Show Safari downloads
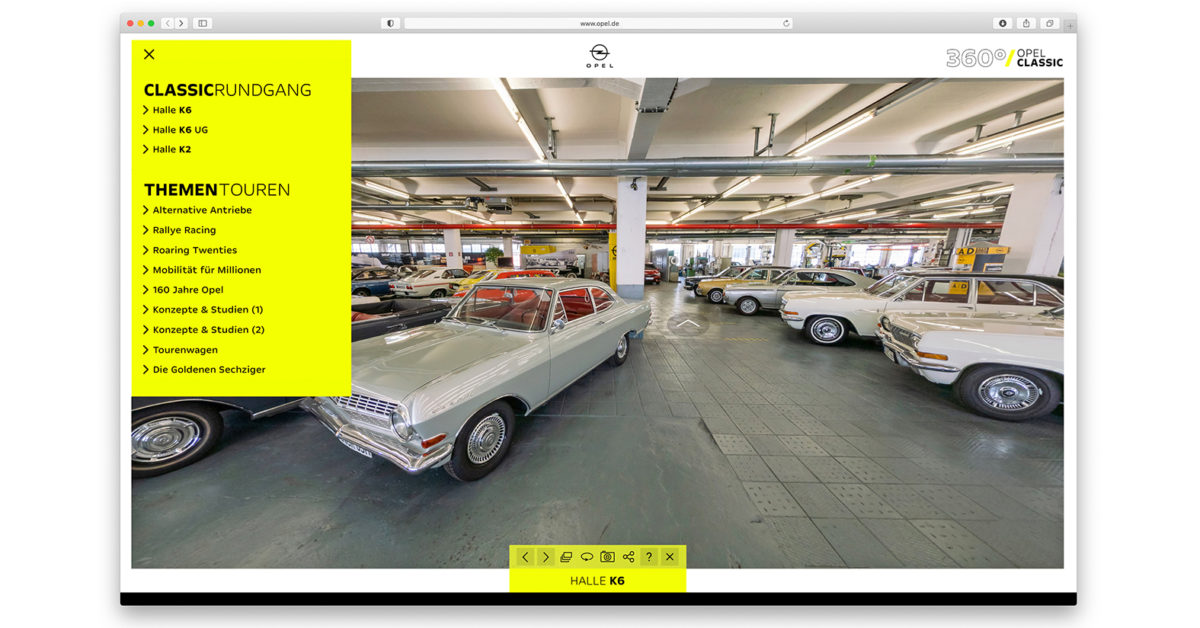Viewport: 1200px width, 628px height. pos(1003,23)
